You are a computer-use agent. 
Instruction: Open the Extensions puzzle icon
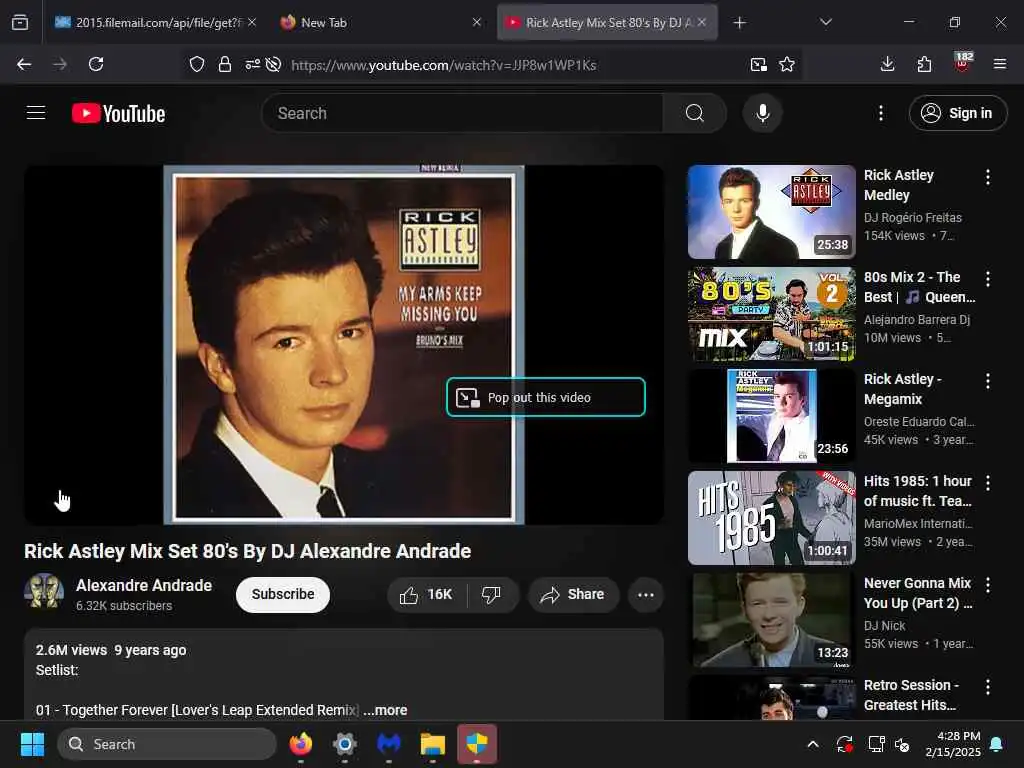pyautogui.click(x=924, y=64)
